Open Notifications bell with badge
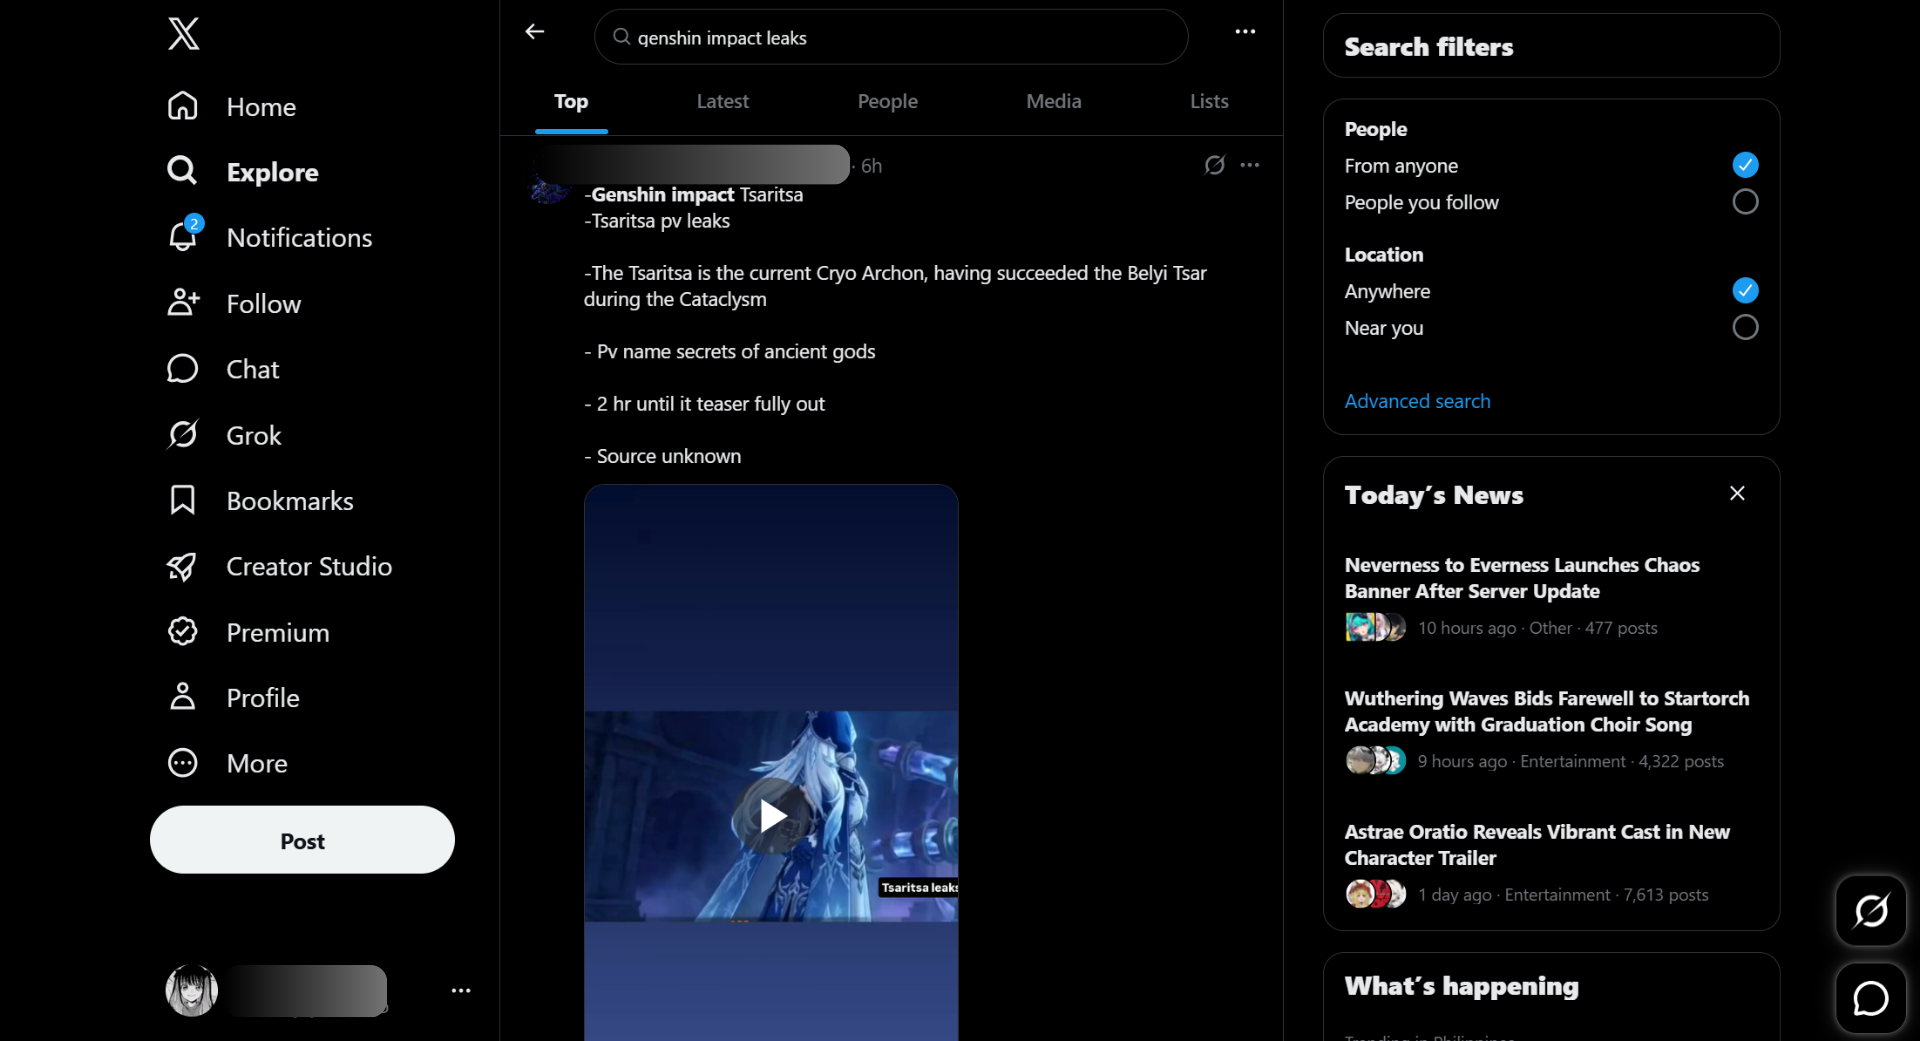This screenshot has height=1041, width=1920. tap(183, 236)
